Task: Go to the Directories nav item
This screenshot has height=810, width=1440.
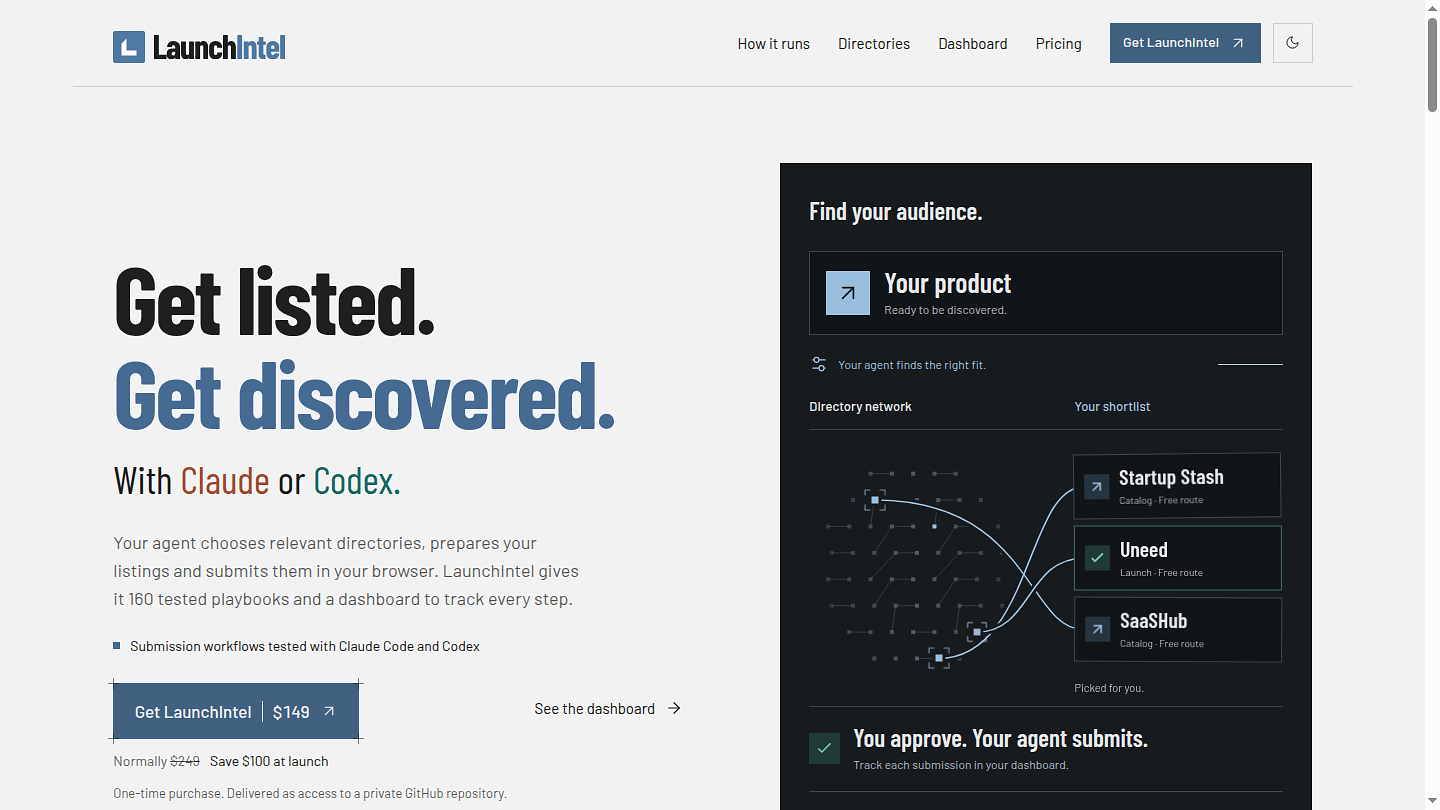Action: click(874, 44)
